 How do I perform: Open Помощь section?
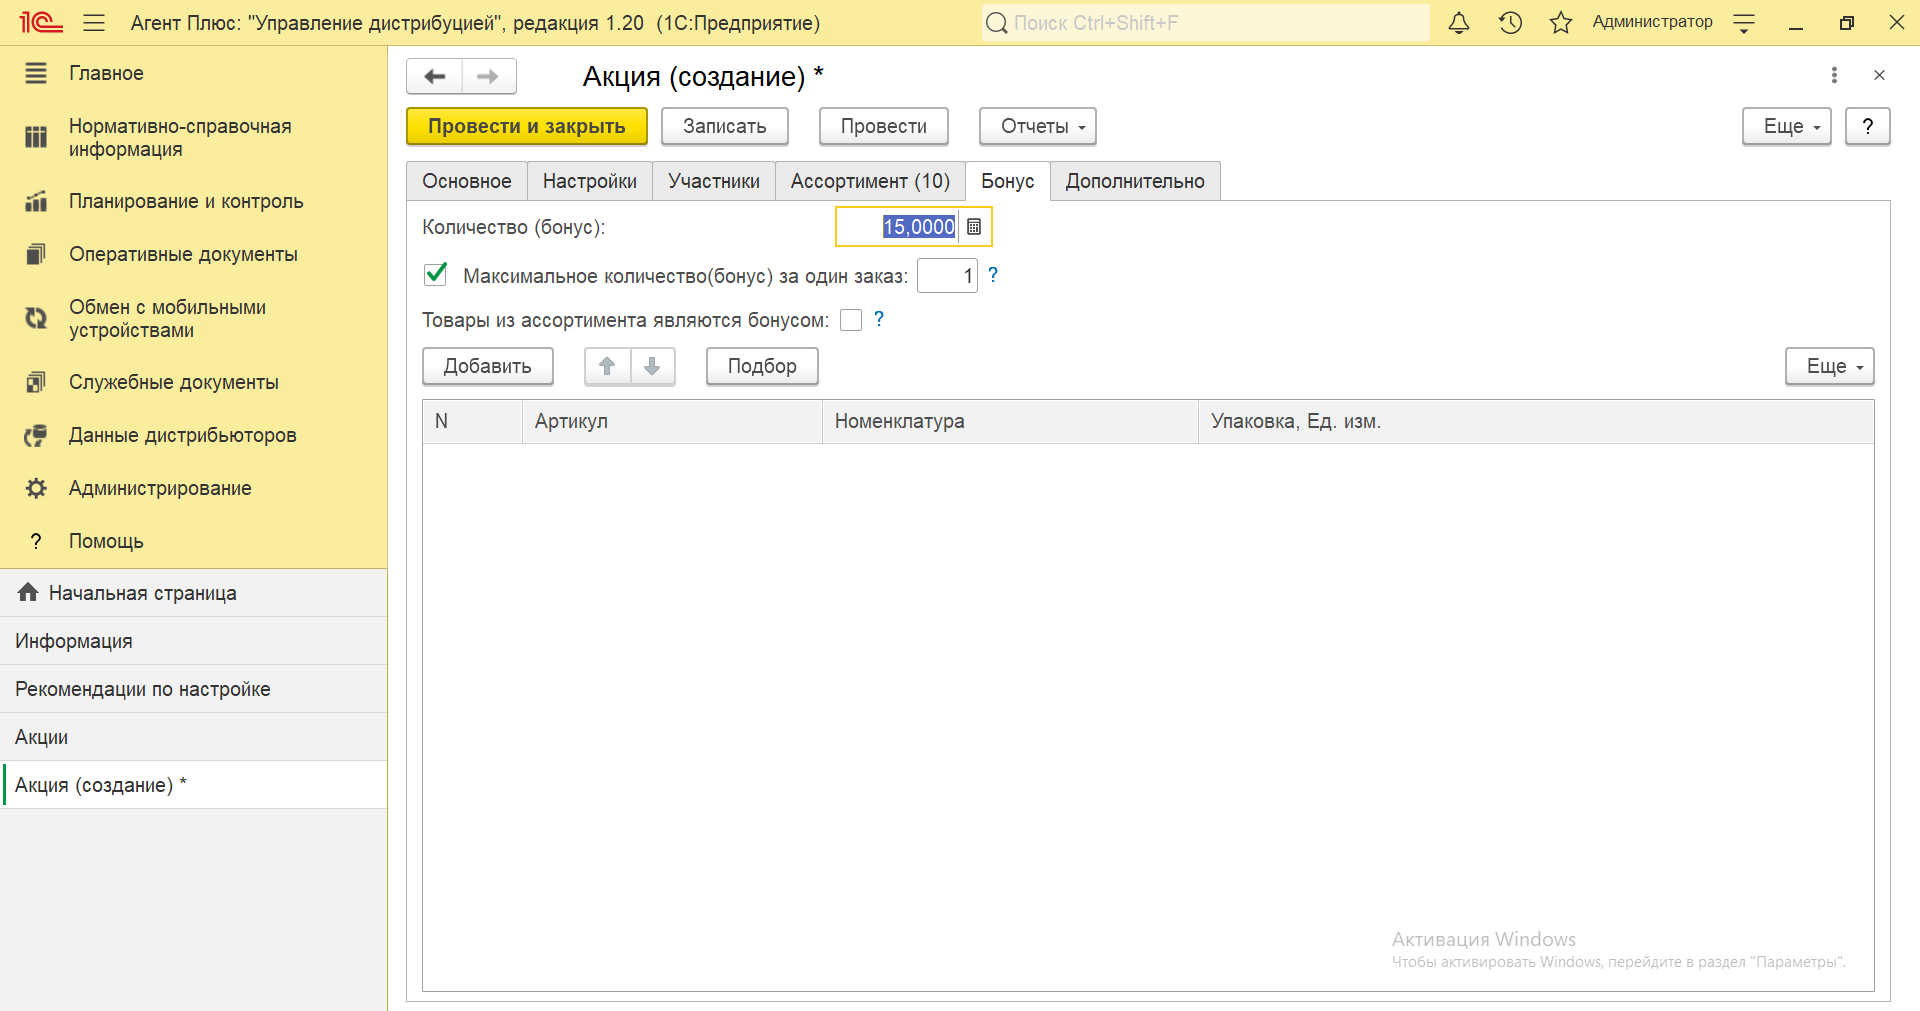[x=193, y=541]
